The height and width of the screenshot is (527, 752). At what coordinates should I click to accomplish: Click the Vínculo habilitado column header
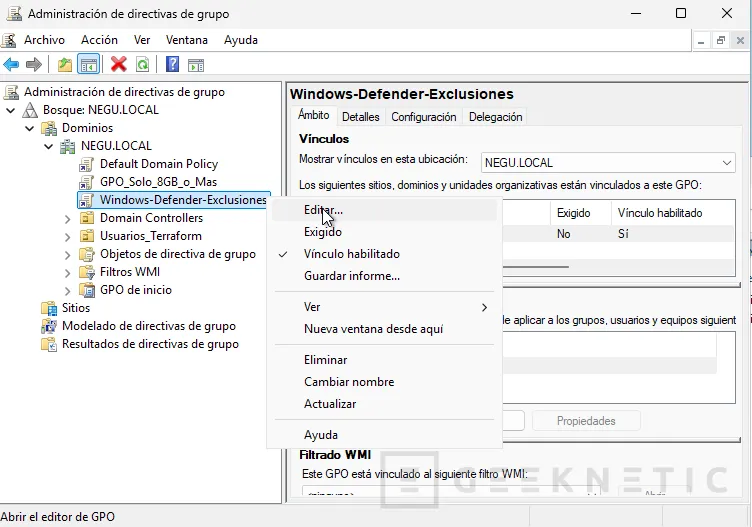673,213
